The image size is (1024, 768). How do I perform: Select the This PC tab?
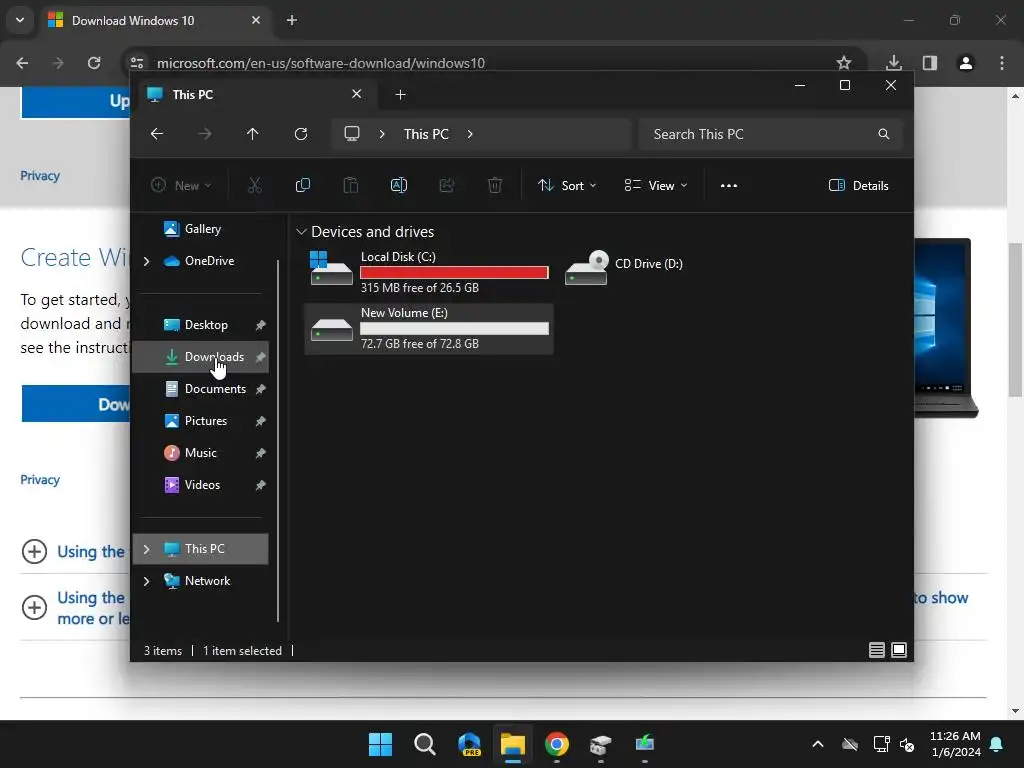(255, 95)
